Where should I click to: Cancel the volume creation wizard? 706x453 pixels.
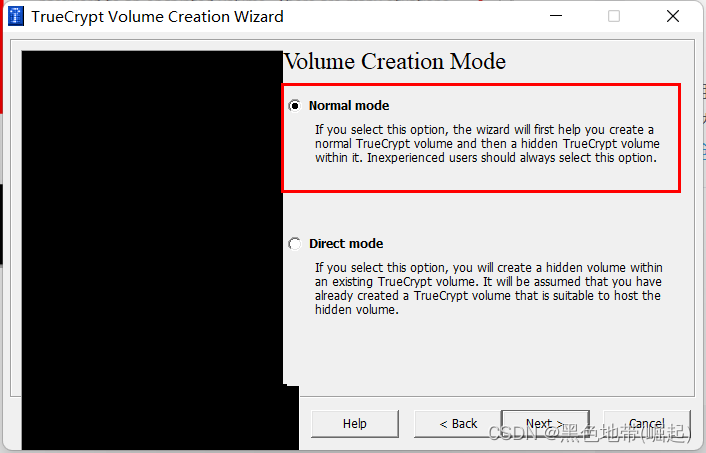[647, 424]
